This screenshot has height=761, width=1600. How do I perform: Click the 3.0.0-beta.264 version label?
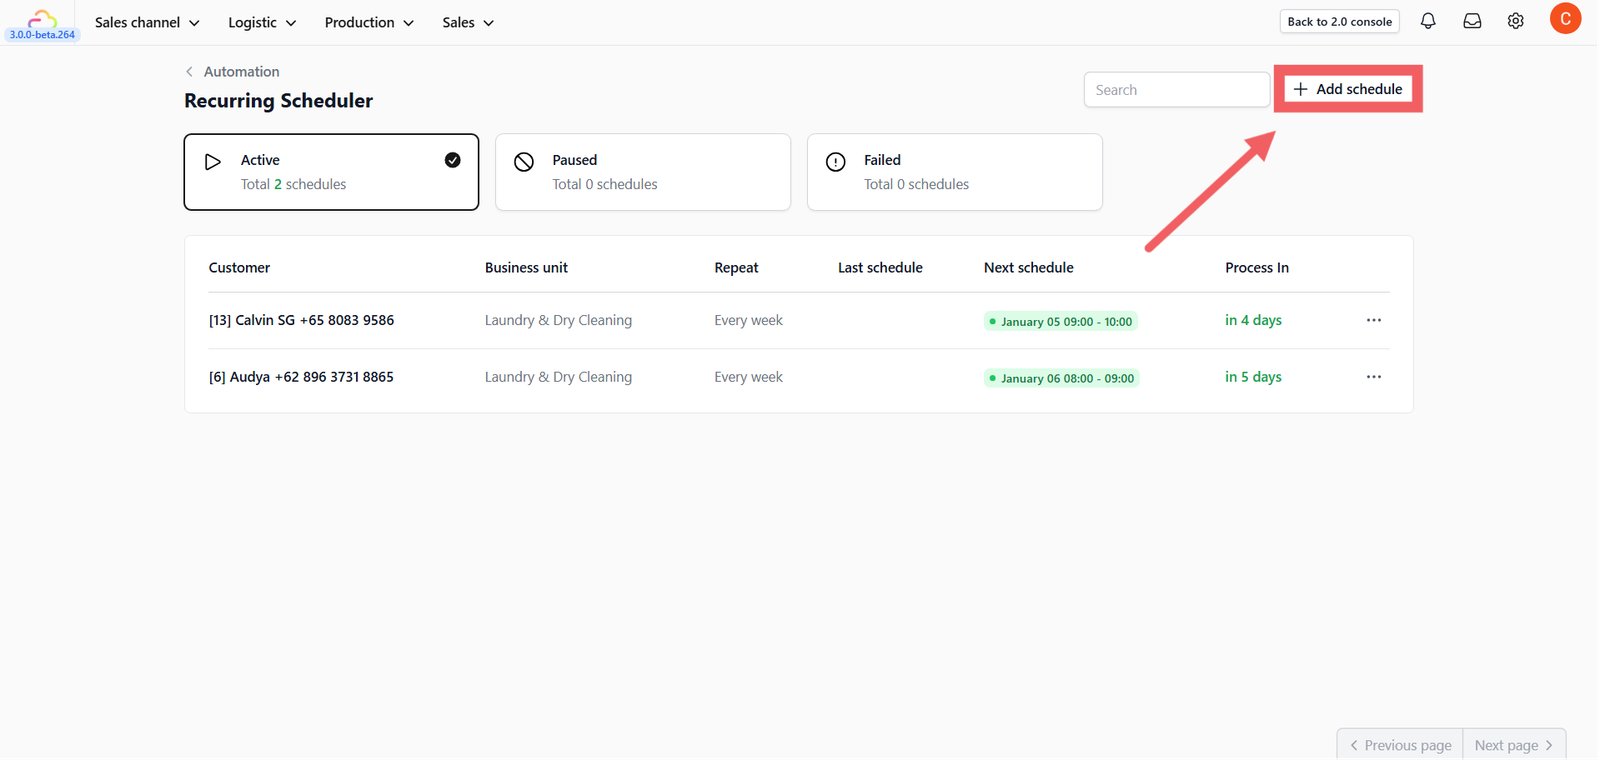(42, 35)
